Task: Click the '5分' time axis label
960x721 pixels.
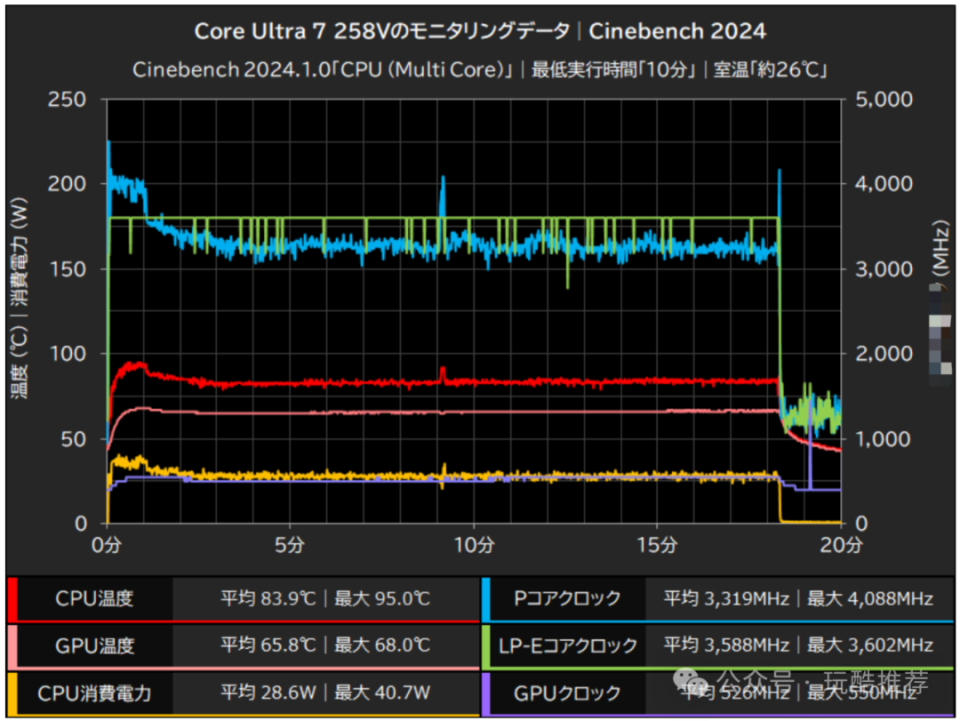Action: pyautogui.click(x=290, y=545)
